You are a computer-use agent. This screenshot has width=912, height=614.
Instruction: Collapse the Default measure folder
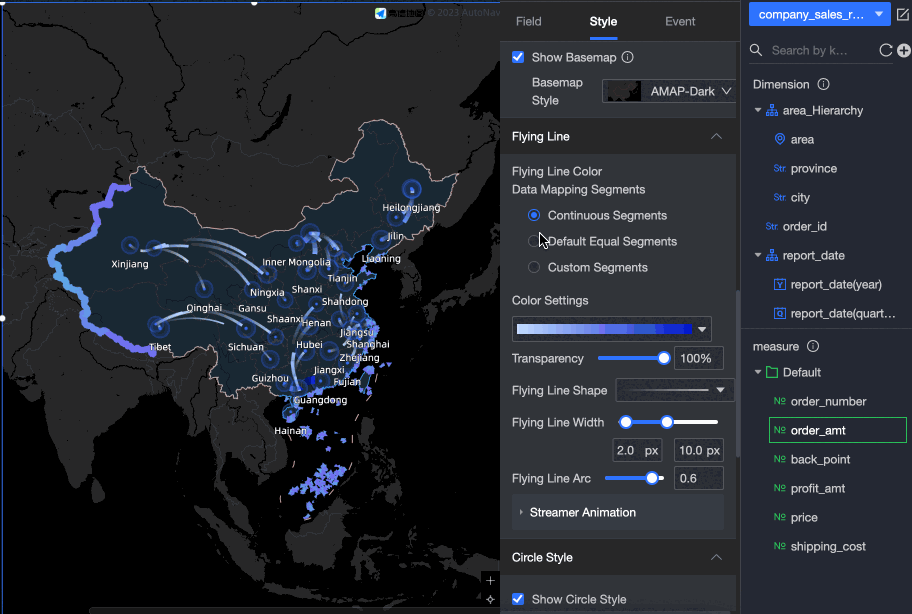[x=758, y=372]
